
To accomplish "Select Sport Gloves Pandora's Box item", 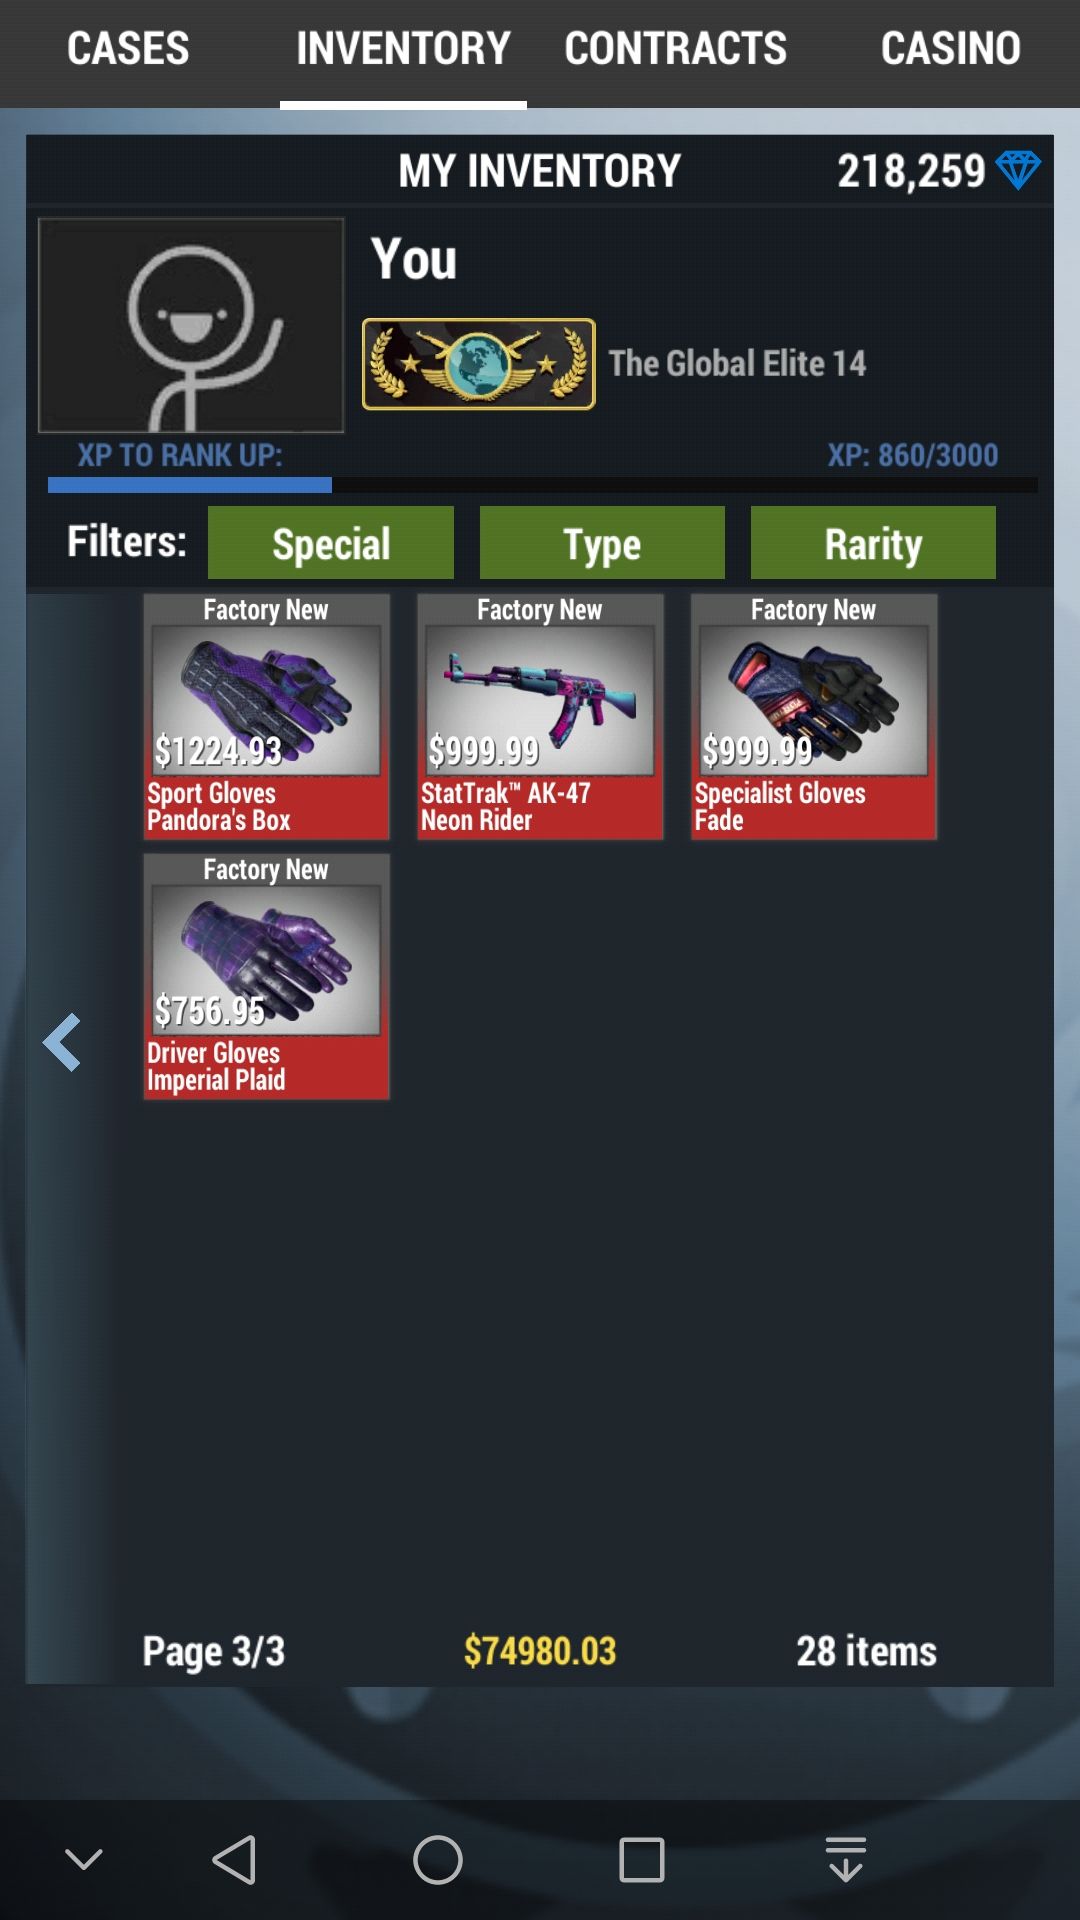I will (x=266, y=717).
